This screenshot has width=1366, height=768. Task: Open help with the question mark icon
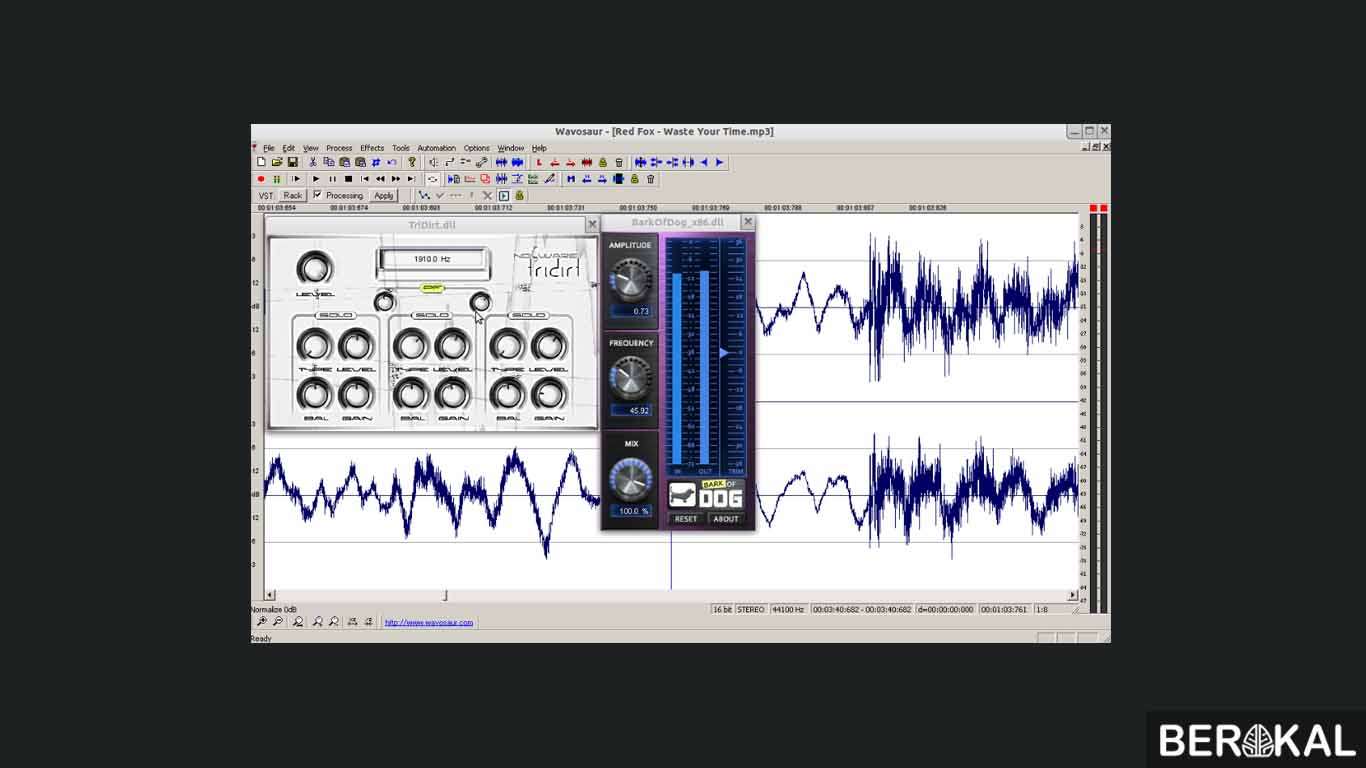click(x=412, y=162)
